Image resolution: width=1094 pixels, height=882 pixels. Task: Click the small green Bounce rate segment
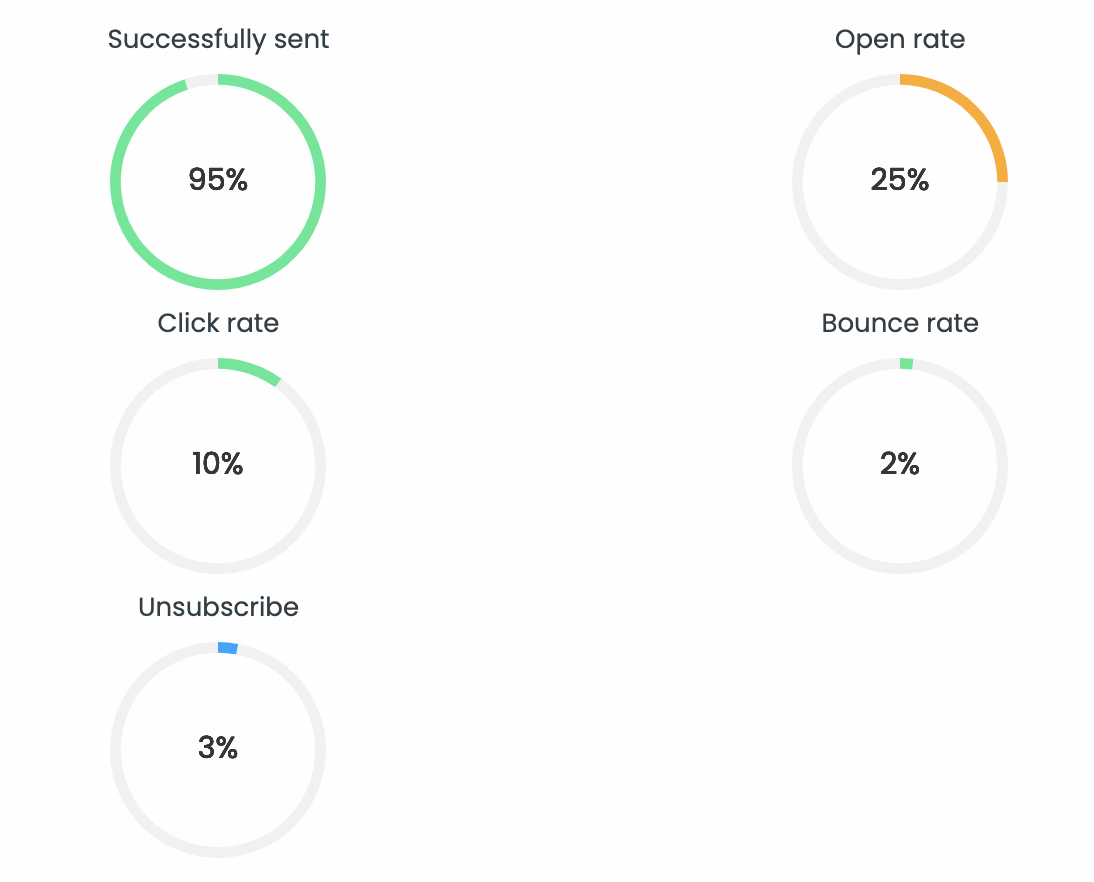[x=906, y=364]
